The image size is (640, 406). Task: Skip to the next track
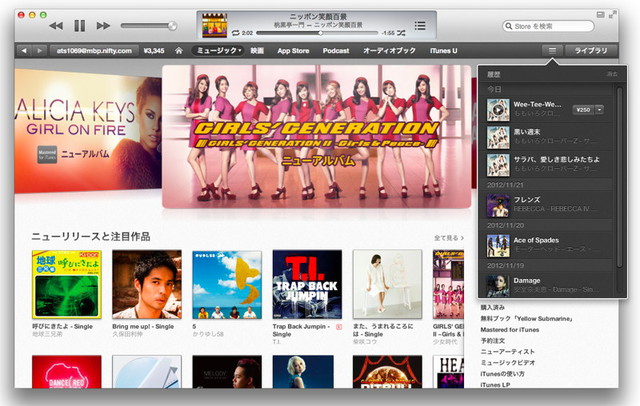click(103, 26)
